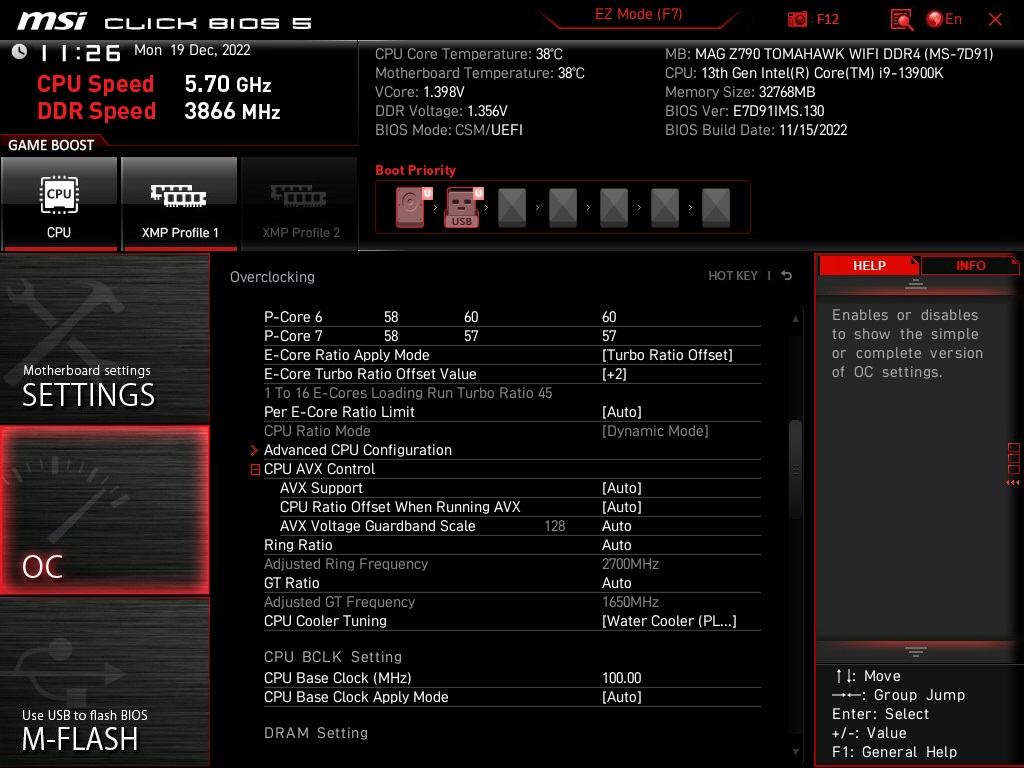Click the clock icon beside time
Image resolution: width=1024 pixels, height=768 pixels.
tap(19, 52)
